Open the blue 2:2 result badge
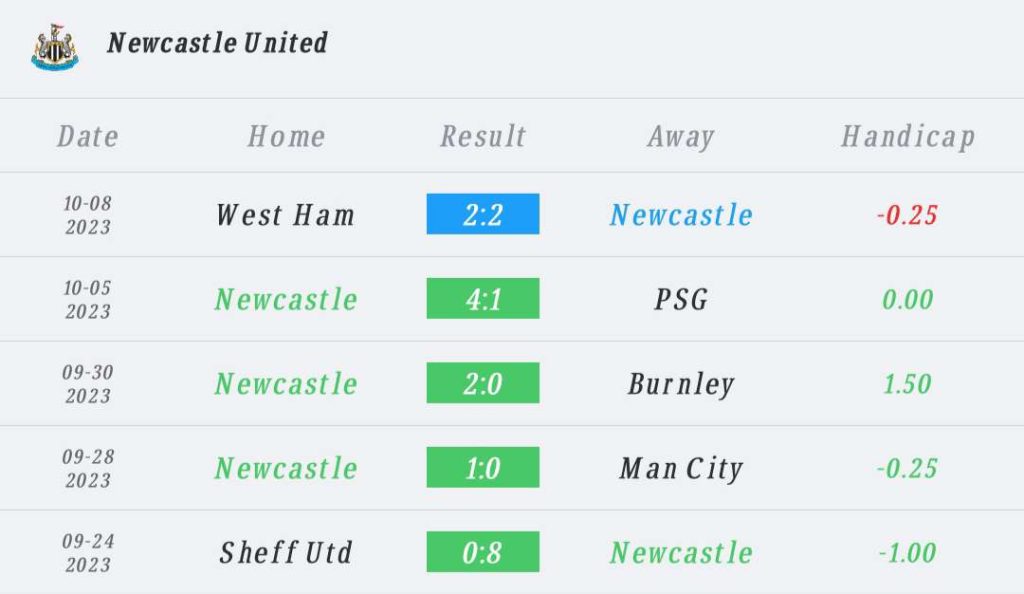1024x594 pixels. 483,214
